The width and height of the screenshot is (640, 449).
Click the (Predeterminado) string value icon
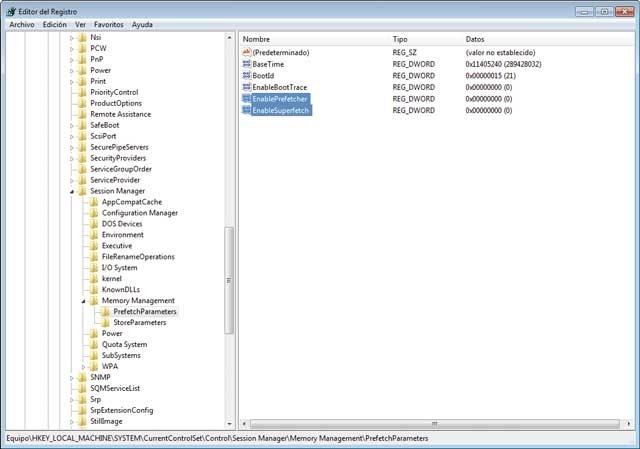point(246,52)
